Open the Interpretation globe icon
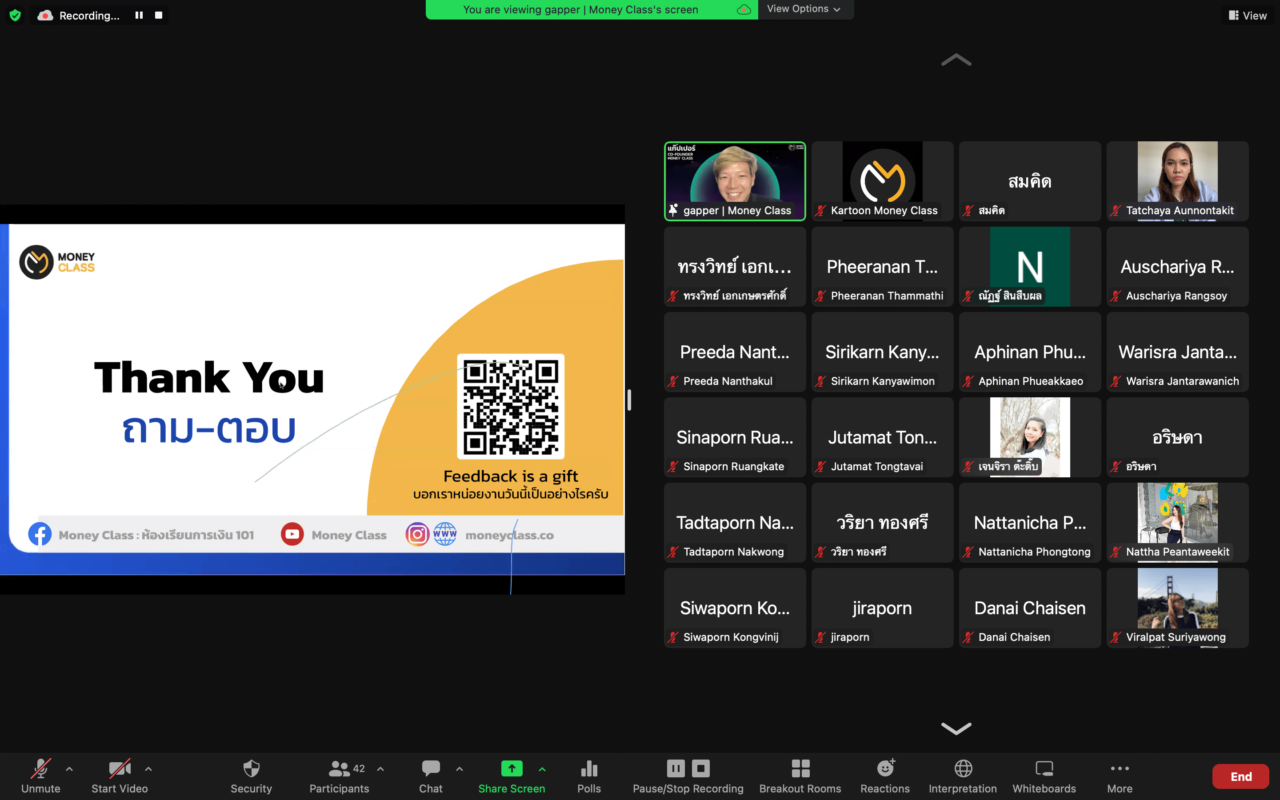The height and width of the screenshot is (800, 1280). pyautogui.click(x=963, y=769)
